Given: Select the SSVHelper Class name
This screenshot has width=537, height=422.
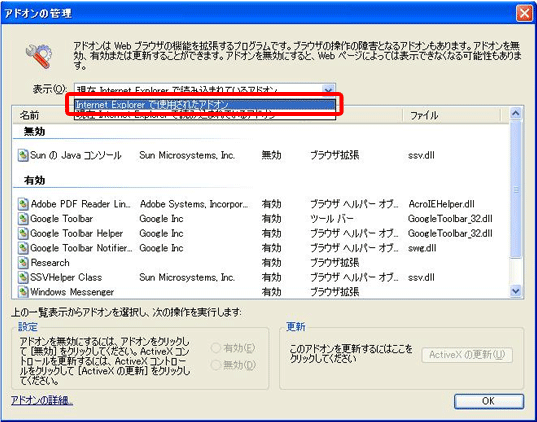Looking at the screenshot, I should coord(66,277).
